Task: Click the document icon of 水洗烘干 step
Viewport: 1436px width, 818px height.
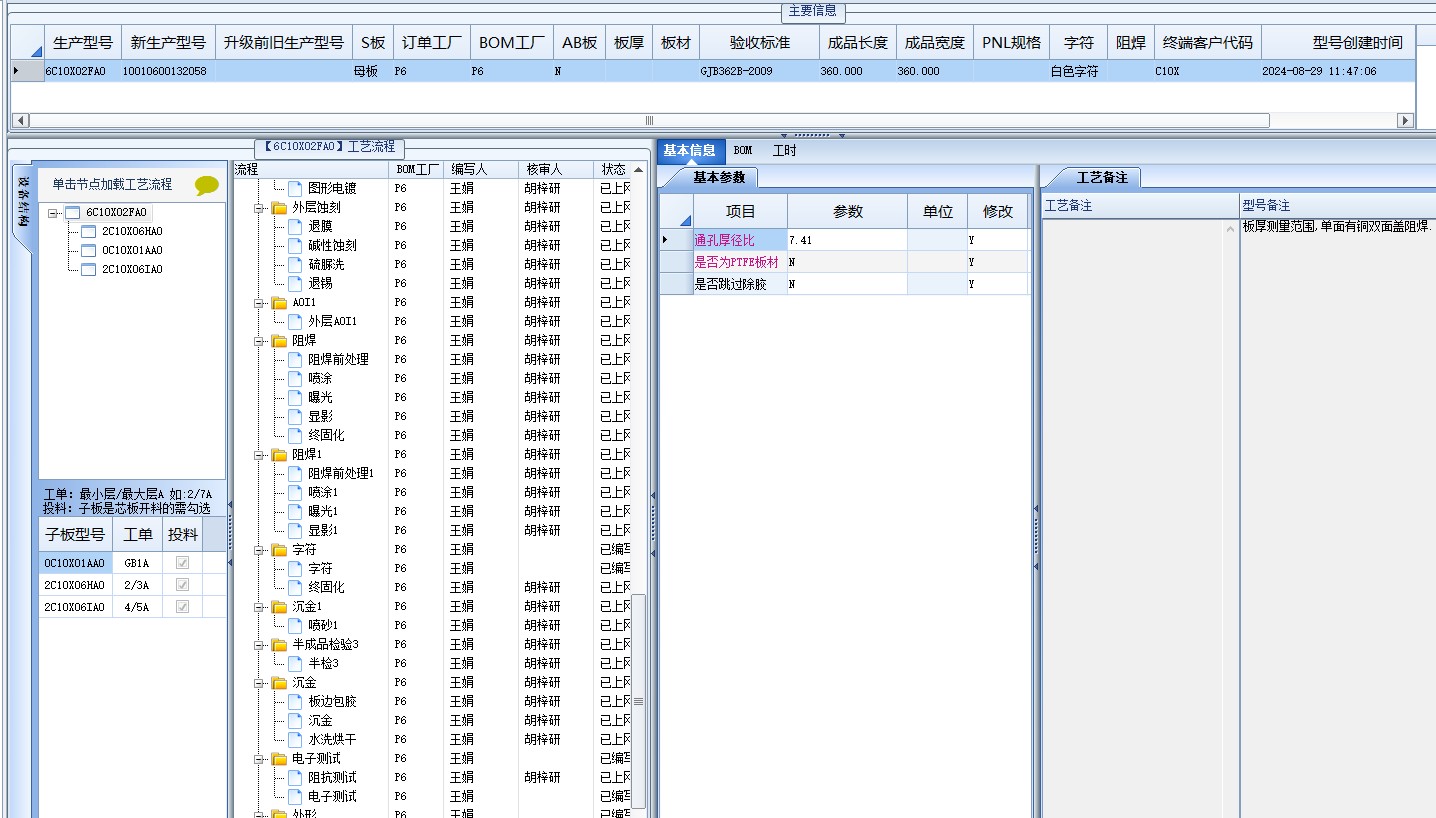Action: pyautogui.click(x=295, y=739)
